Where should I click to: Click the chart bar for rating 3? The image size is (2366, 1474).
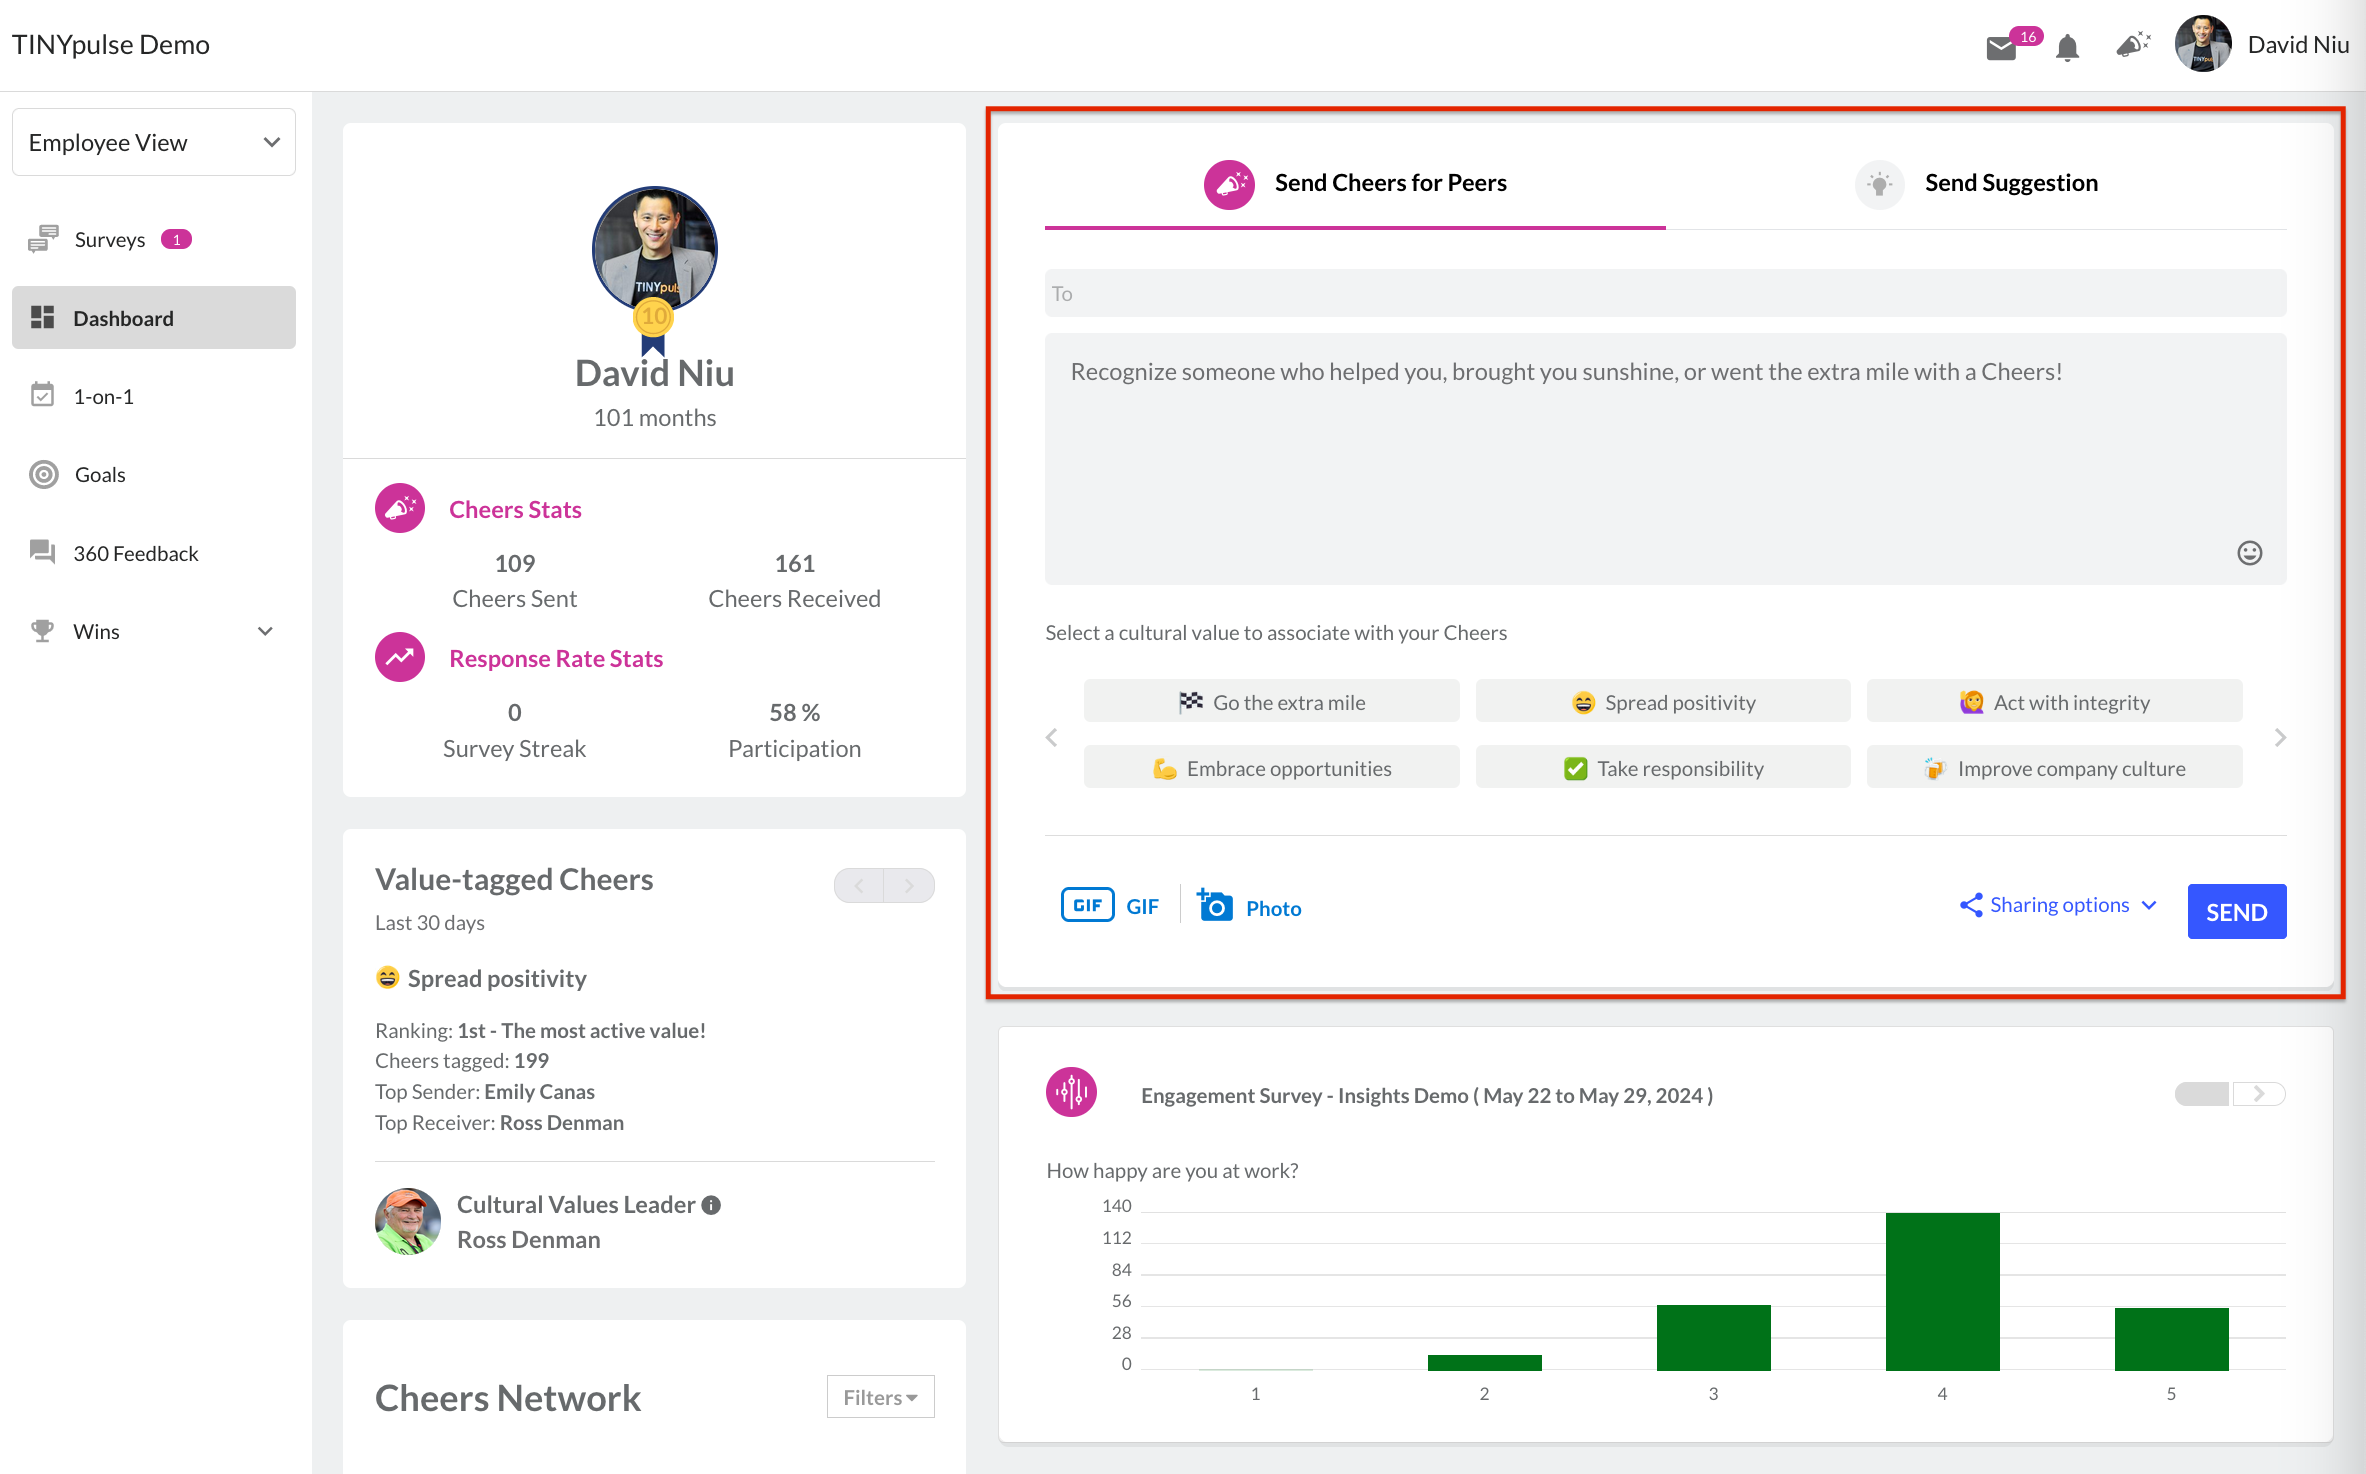tap(1713, 1337)
